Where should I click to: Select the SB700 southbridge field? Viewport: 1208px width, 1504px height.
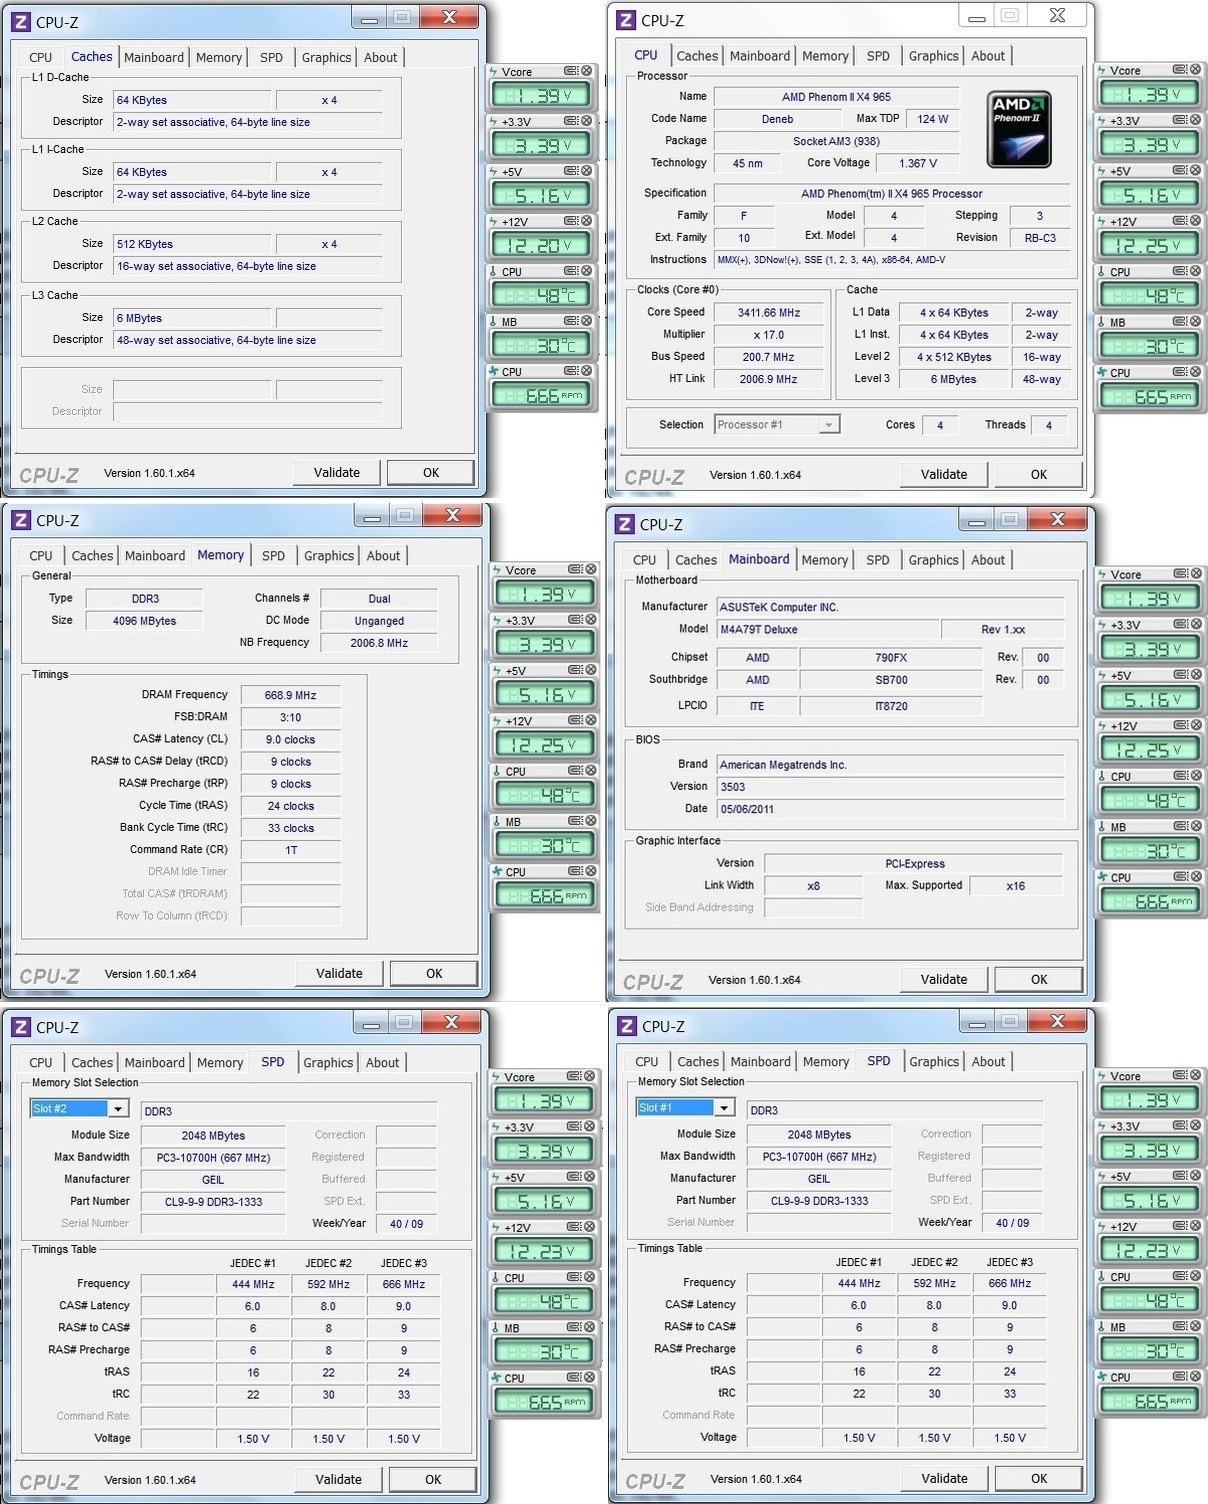(890, 680)
